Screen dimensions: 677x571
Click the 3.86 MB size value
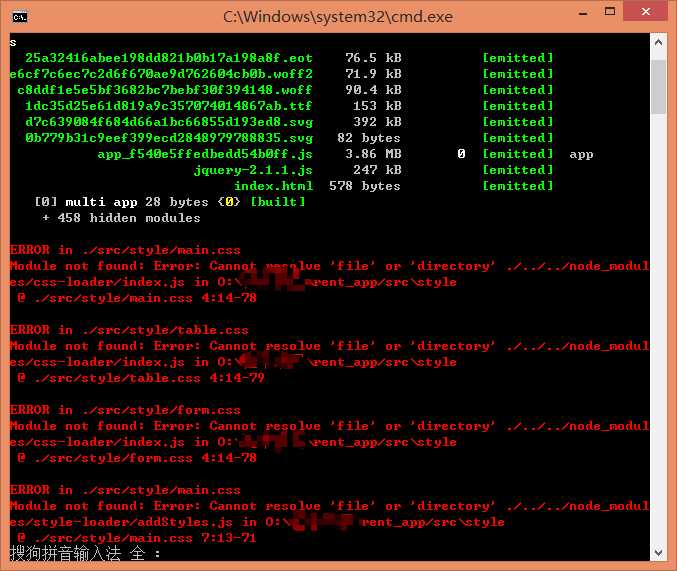point(373,154)
